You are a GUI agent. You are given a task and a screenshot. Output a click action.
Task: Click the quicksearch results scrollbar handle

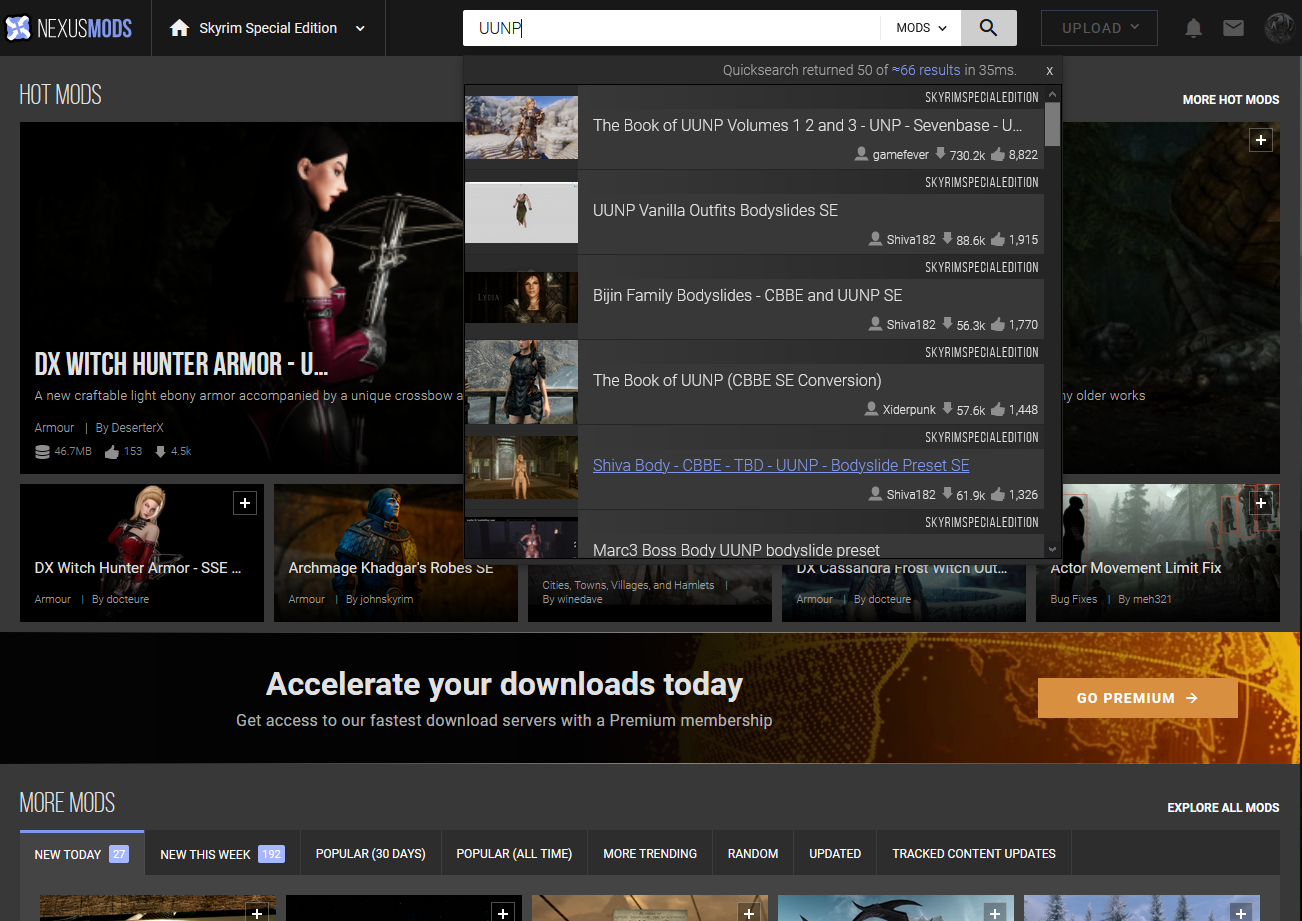pos(1052,124)
